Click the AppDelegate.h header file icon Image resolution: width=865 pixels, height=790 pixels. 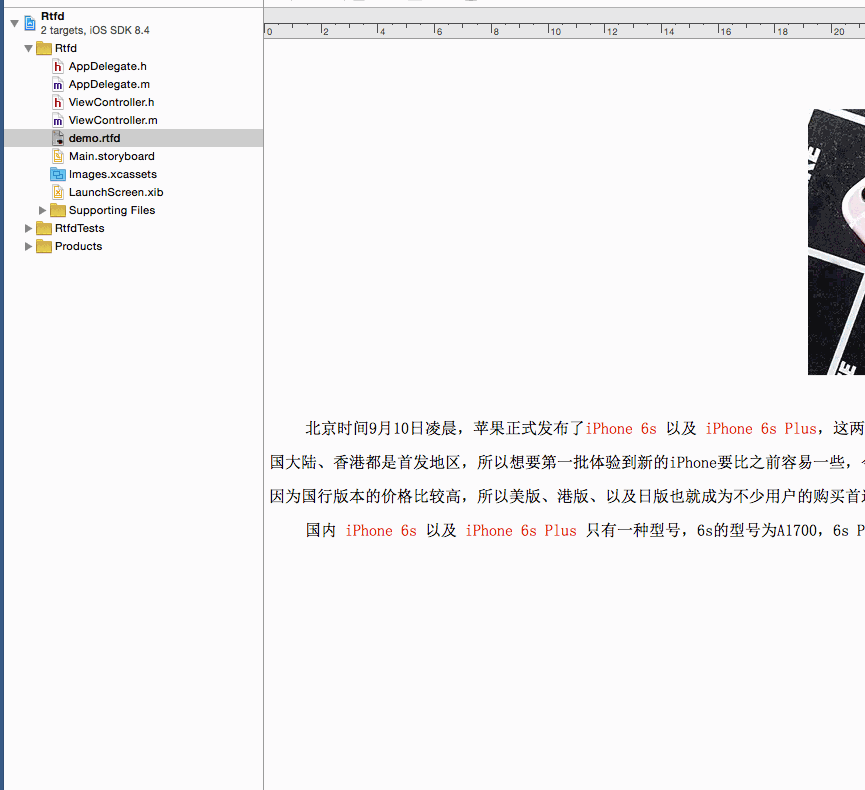[x=58, y=67]
